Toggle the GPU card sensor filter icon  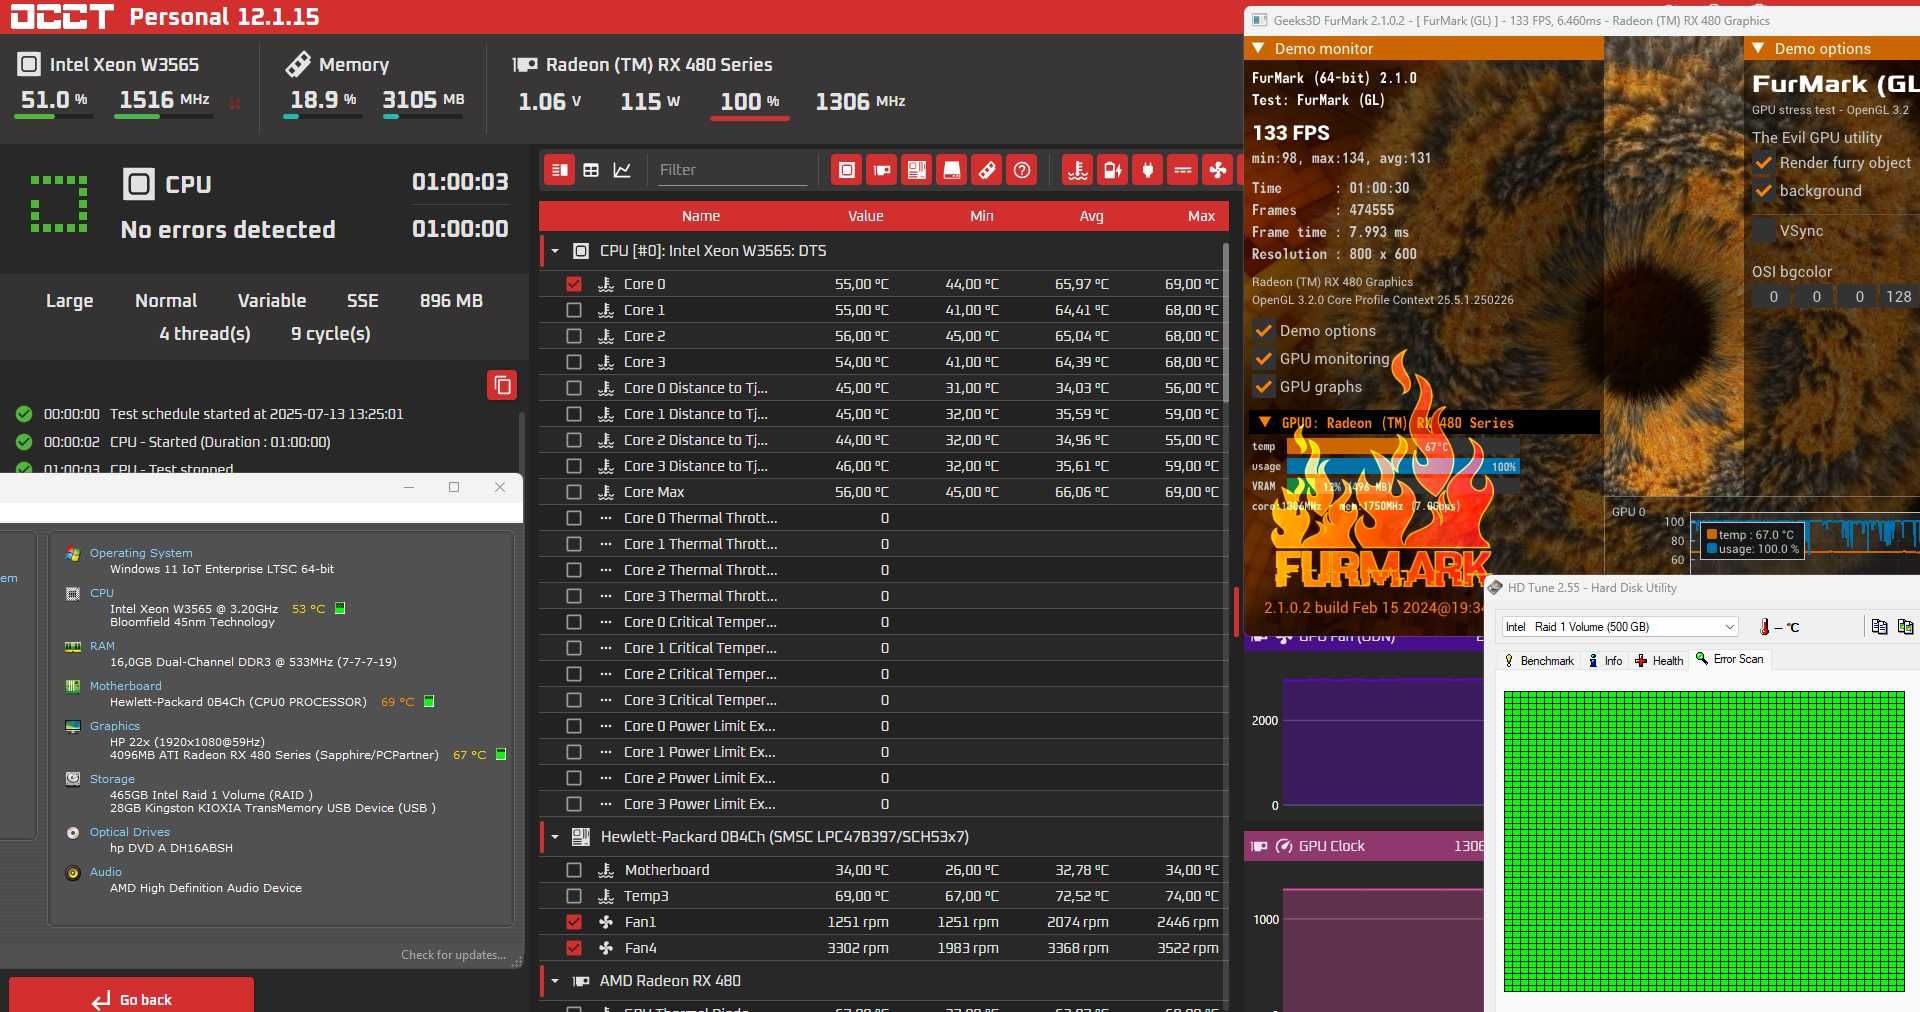882,170
